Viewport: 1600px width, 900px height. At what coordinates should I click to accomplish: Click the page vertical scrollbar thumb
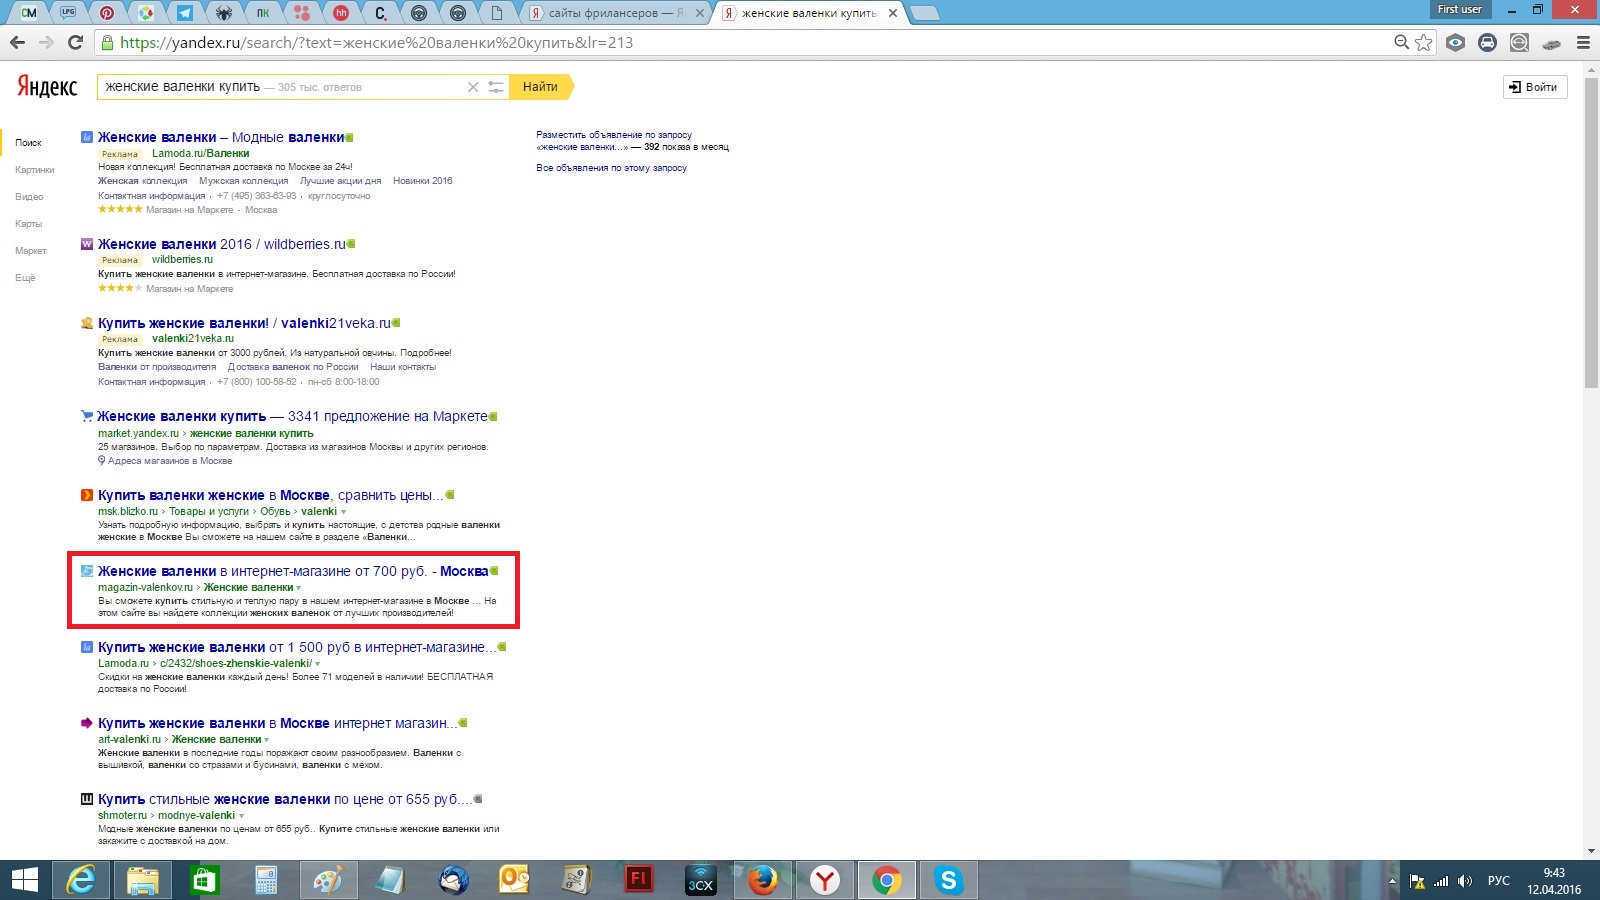point(1591,230)
